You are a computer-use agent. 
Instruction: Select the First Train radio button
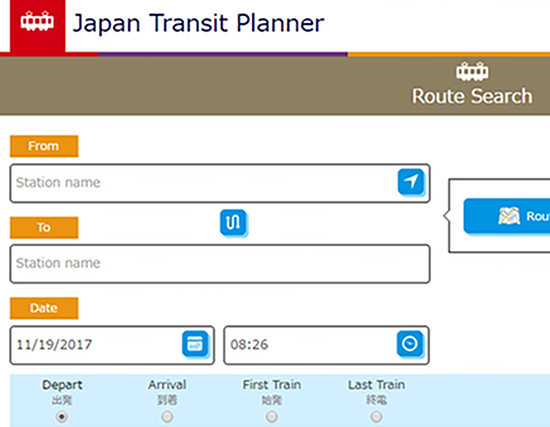coord(272,417)
